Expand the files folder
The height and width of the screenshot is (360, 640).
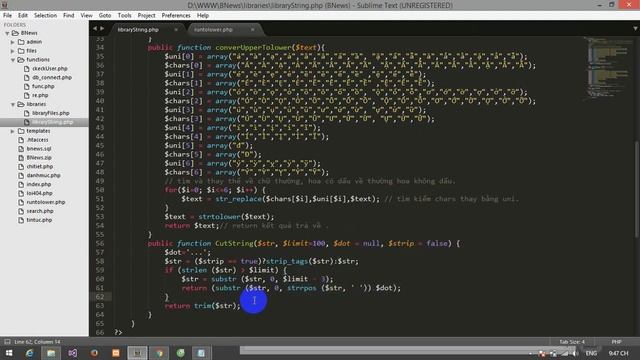(13, 51)
